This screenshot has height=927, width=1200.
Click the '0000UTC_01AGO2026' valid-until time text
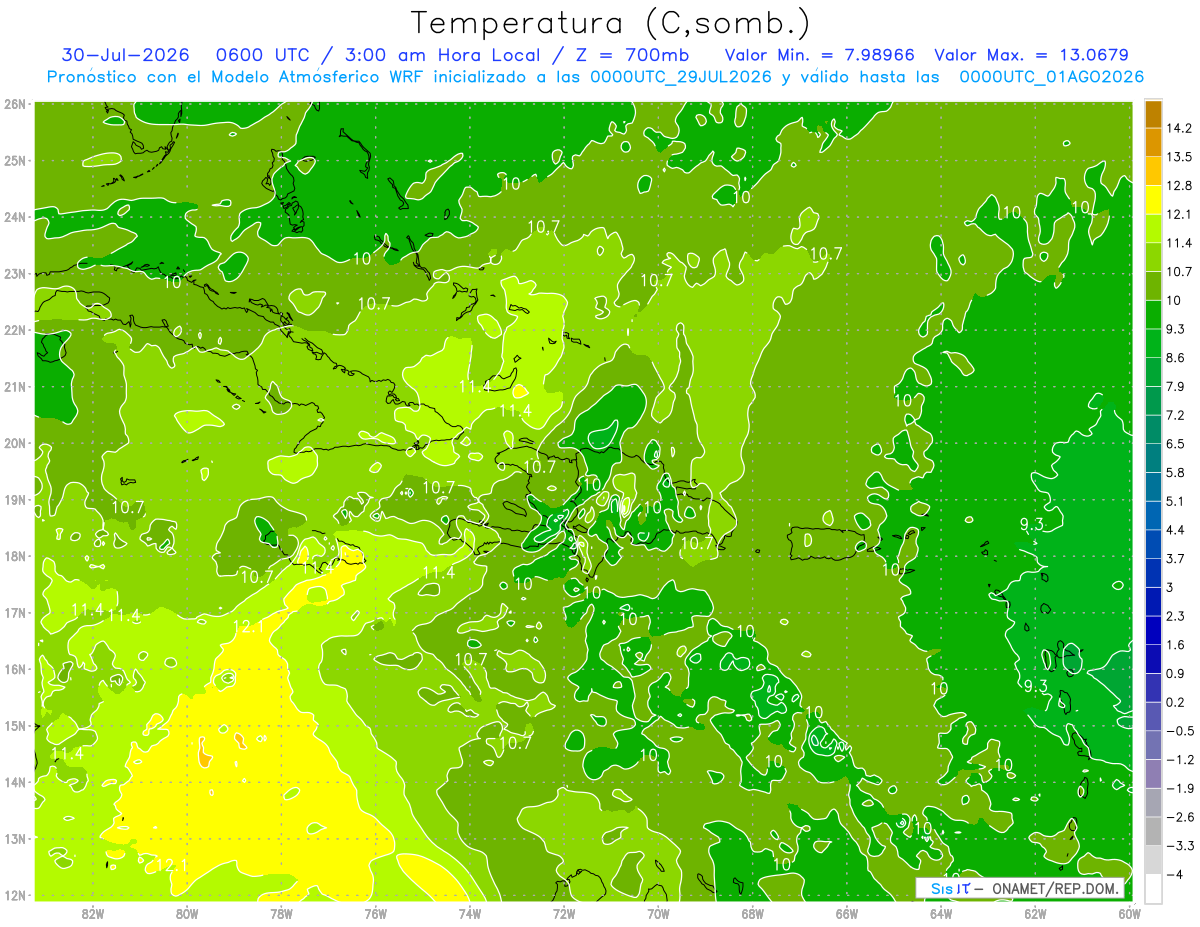click(x=1051, y=77)
